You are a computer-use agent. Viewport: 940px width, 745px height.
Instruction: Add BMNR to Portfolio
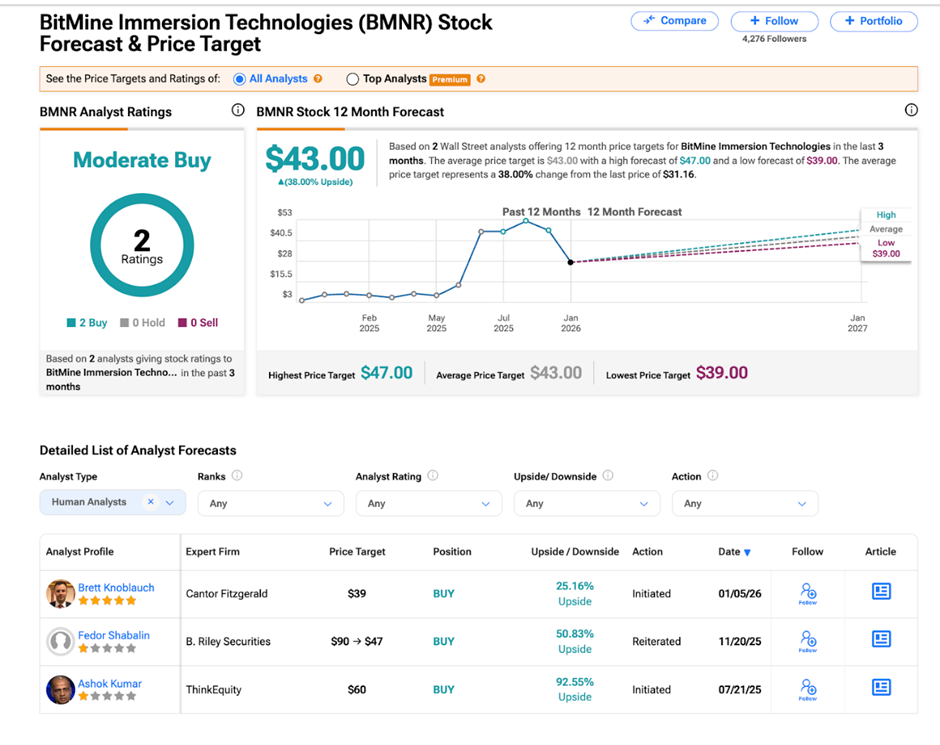tap(873, 21)
